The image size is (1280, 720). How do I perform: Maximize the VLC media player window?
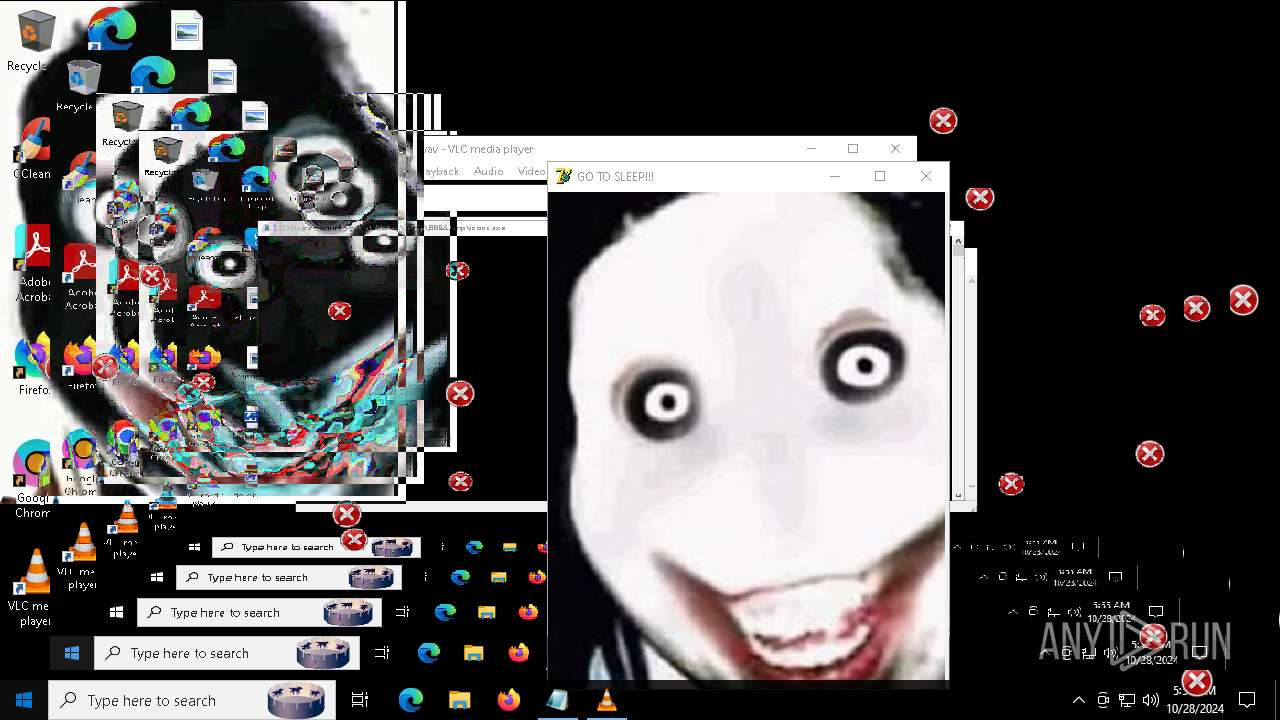coord(853,149)
